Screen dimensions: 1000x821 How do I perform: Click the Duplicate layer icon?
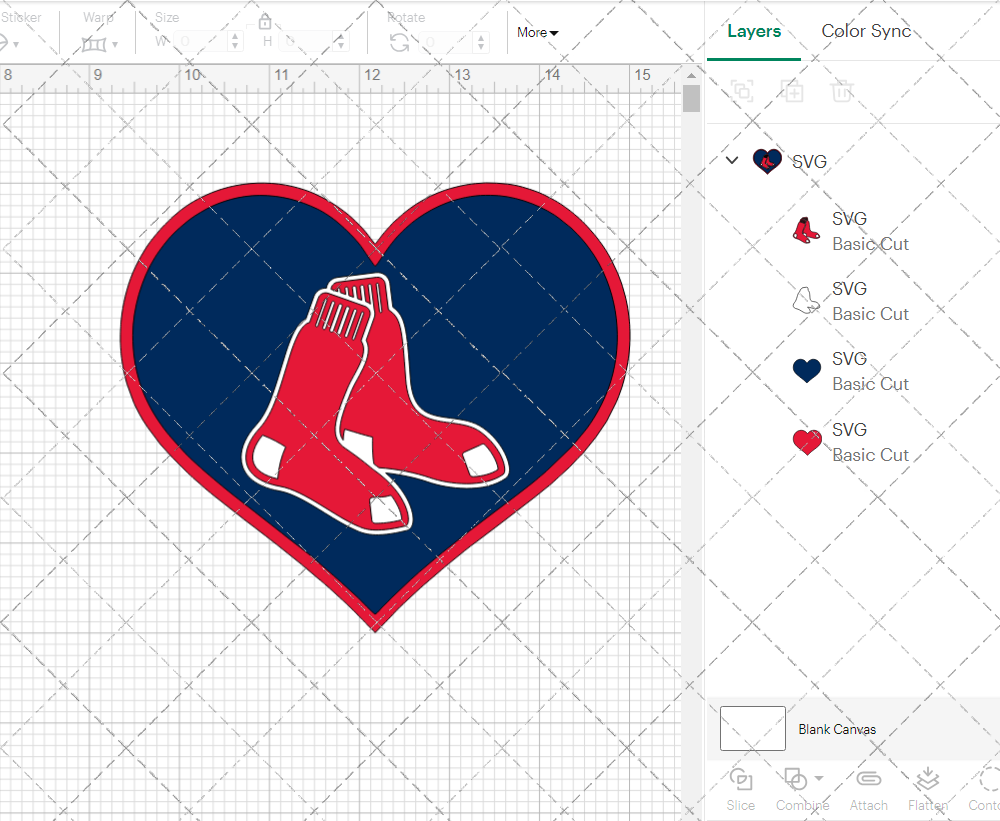point(792,91)
